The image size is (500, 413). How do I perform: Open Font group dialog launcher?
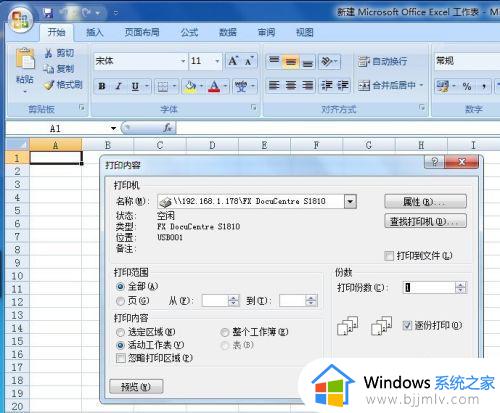point(254,107)
